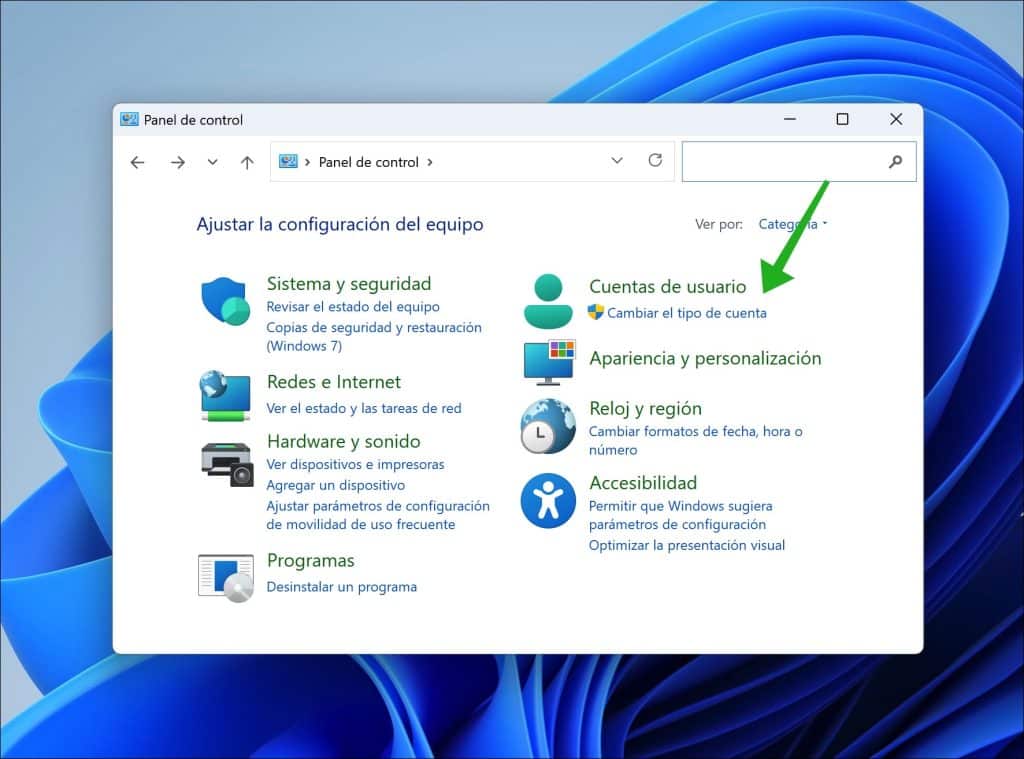Open Ver el estado y las tareas de red
1024x759 pixels.
(x=364, y=408)
